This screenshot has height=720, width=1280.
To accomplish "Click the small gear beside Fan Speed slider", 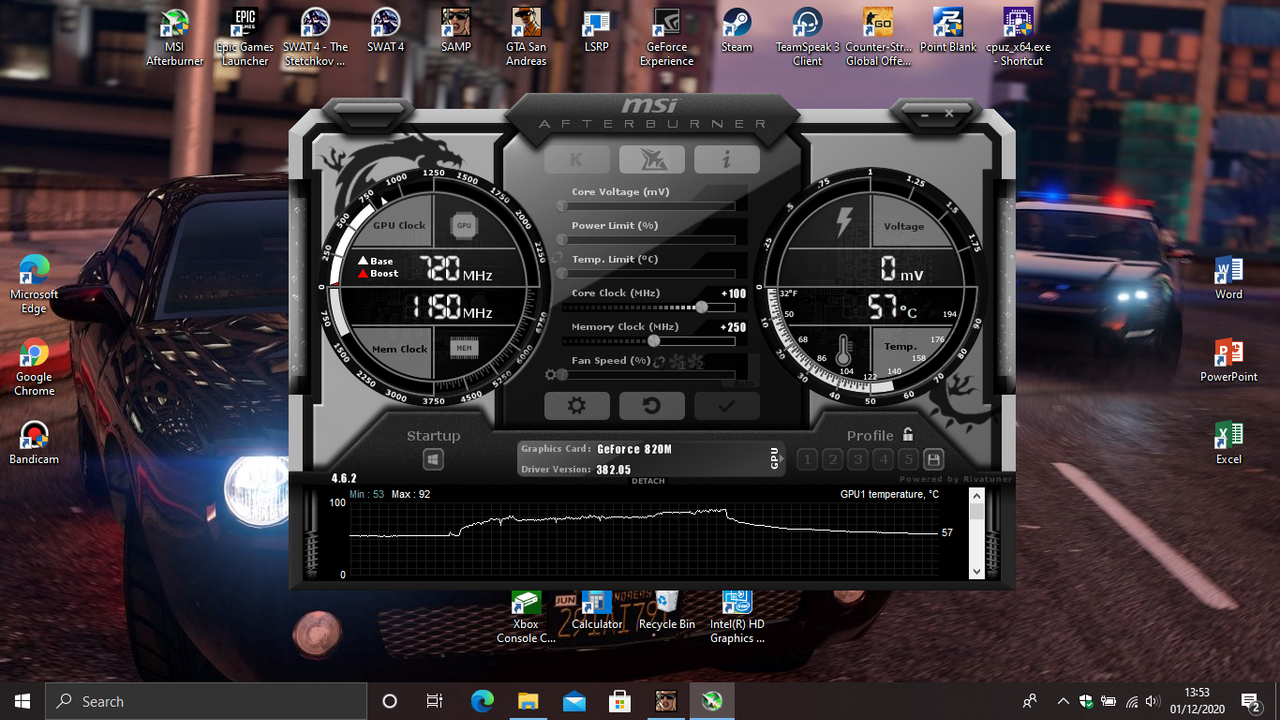I will pyautogui.click(x=550, y=375).
